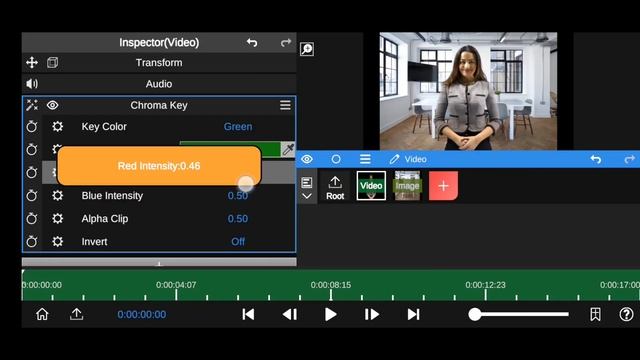Click the timeline zoom slider handle
This screenshot has height=360, width=640.
tap(475, 314)
